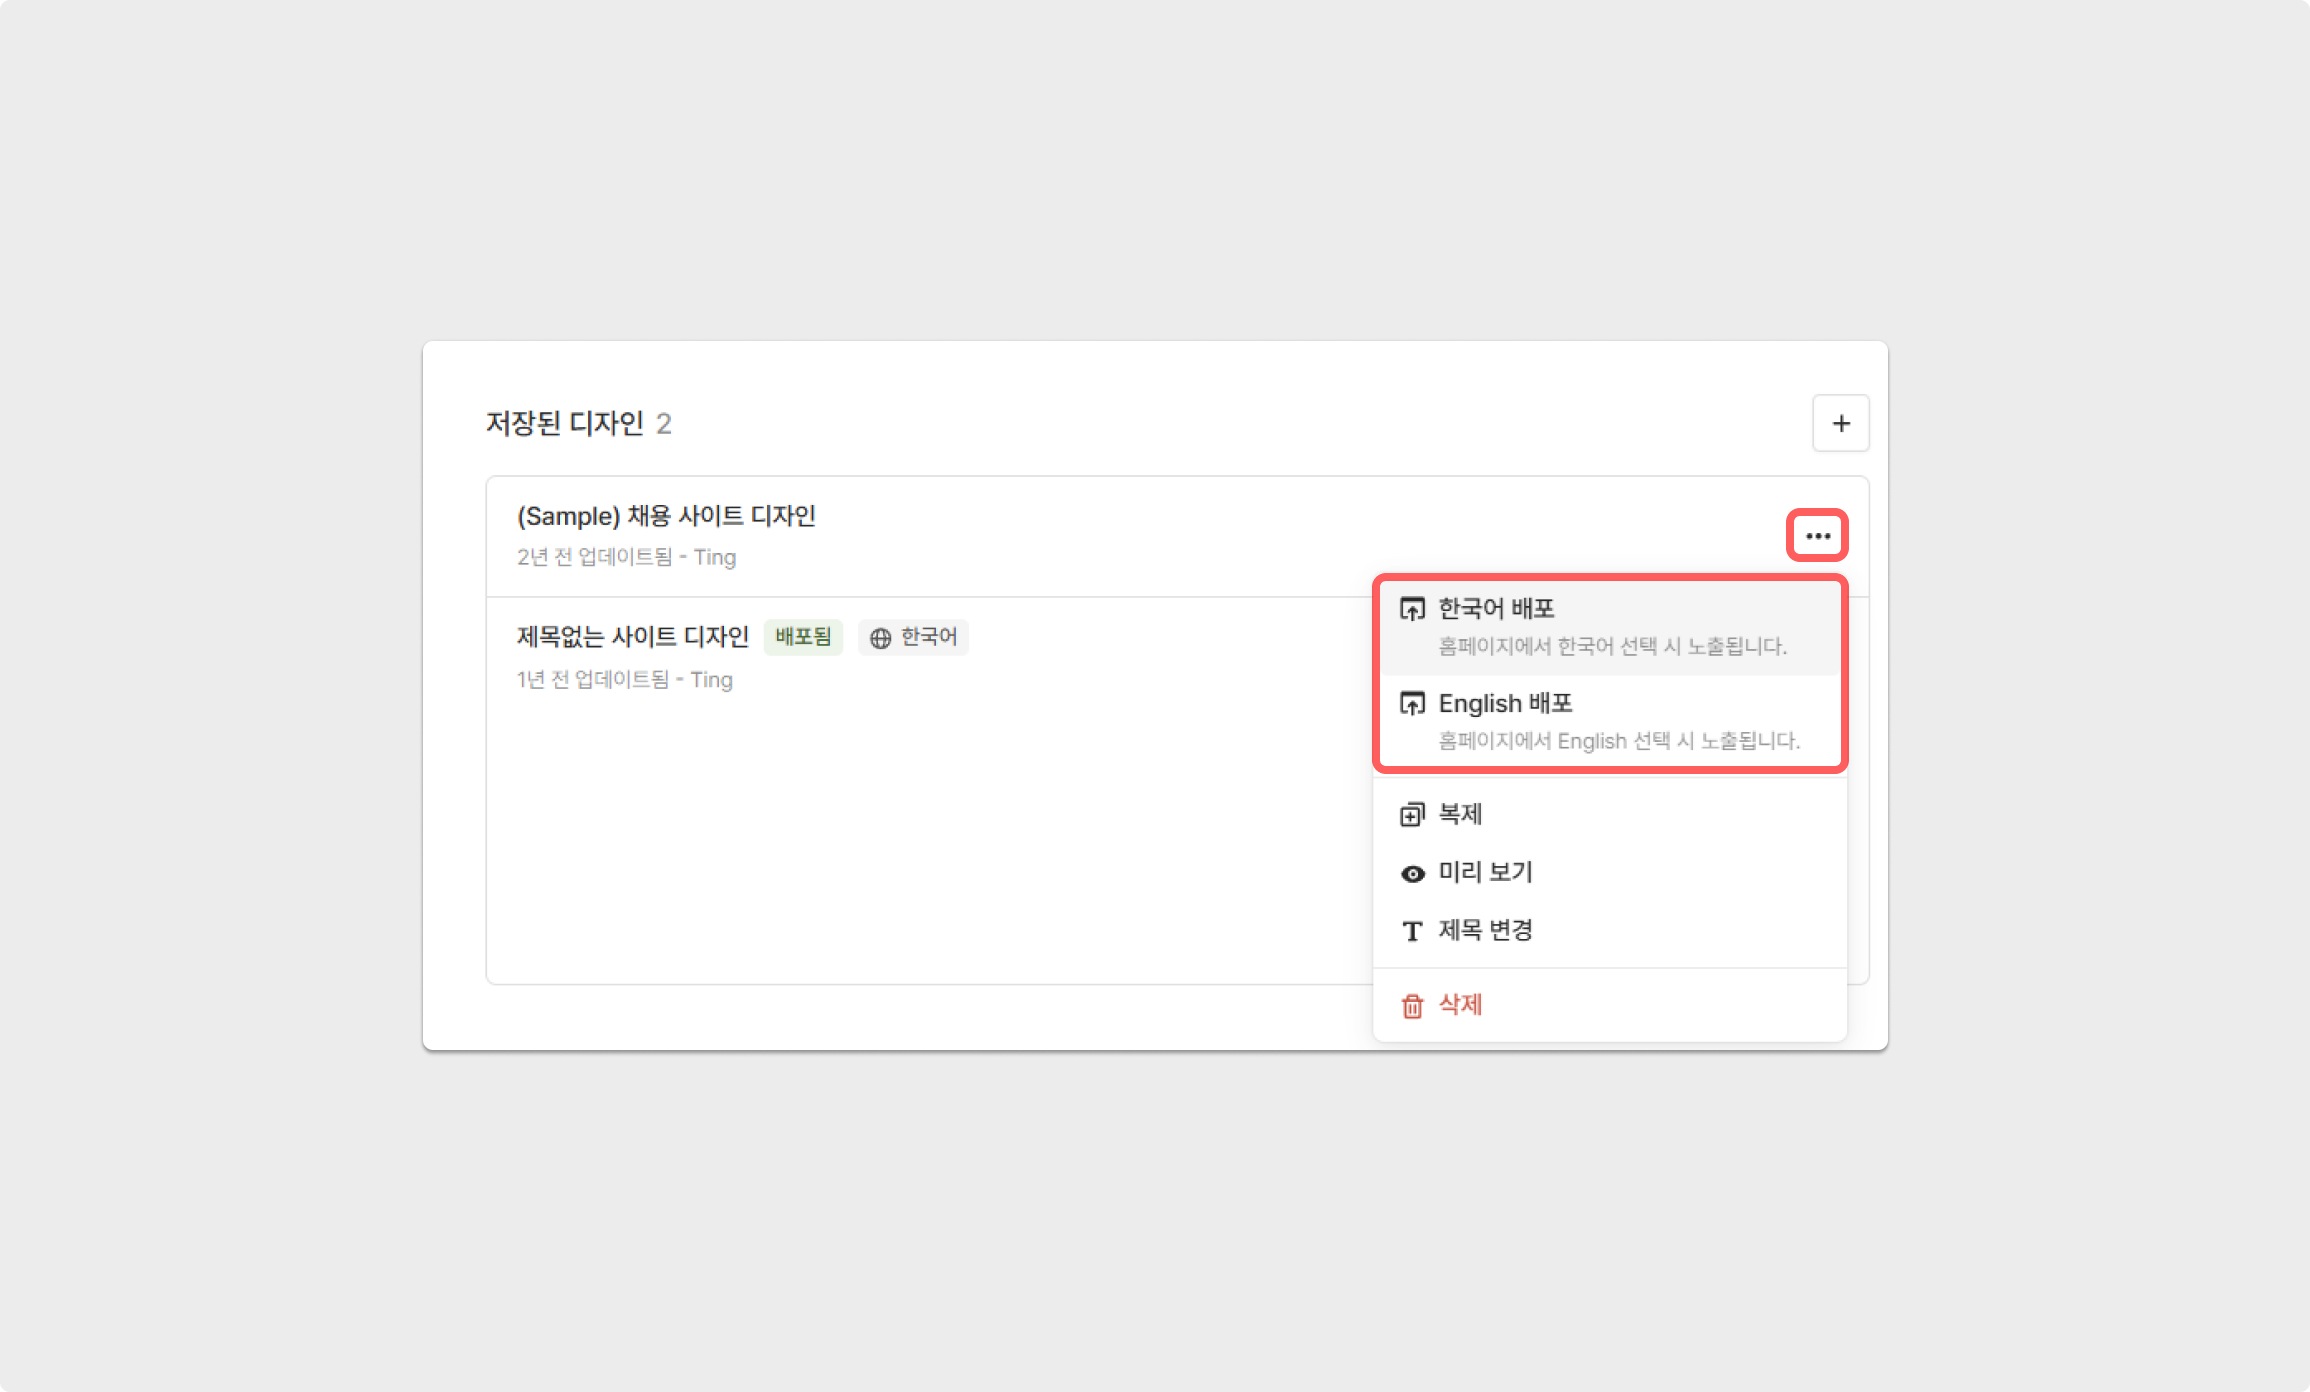
Task: Choose 삭제 to delete the design
Action: pyautogui.click(x=1460, y=1004)
